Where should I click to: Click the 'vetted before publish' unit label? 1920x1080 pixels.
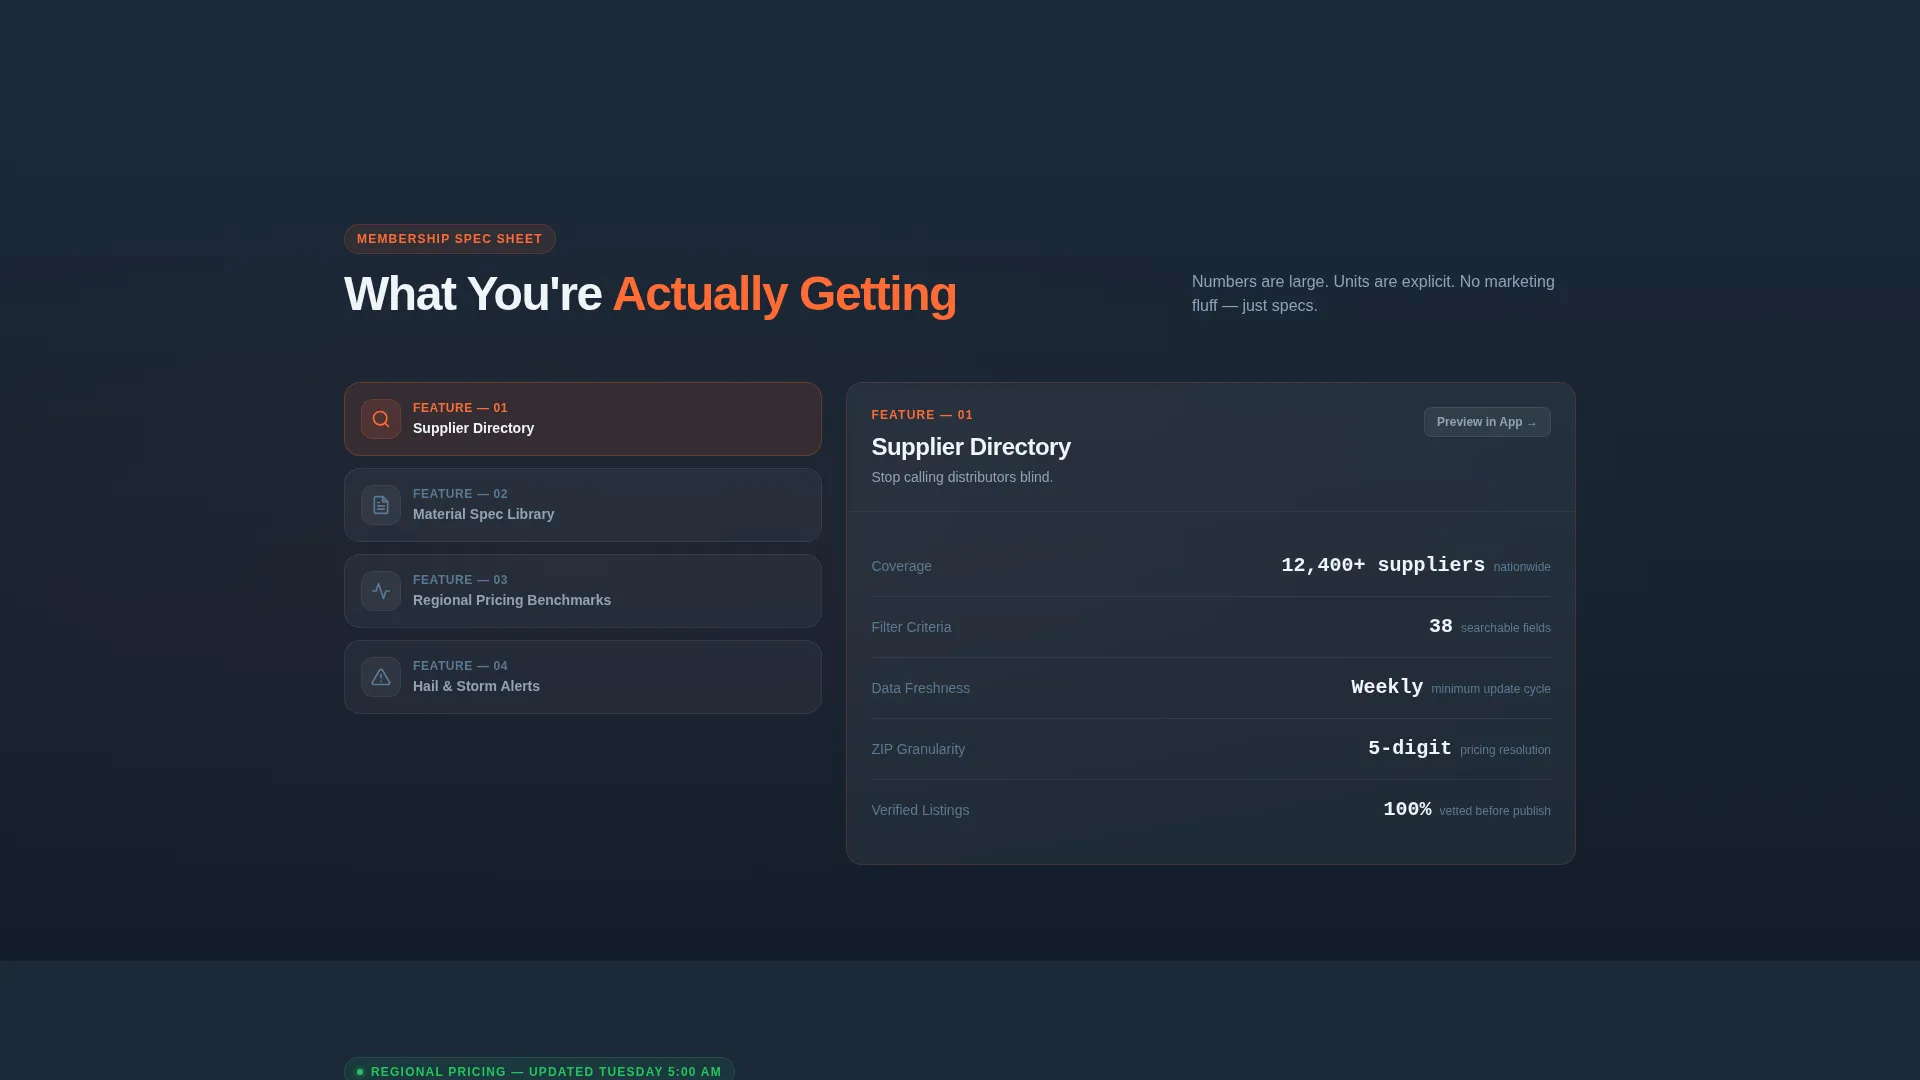(1495, 811)
